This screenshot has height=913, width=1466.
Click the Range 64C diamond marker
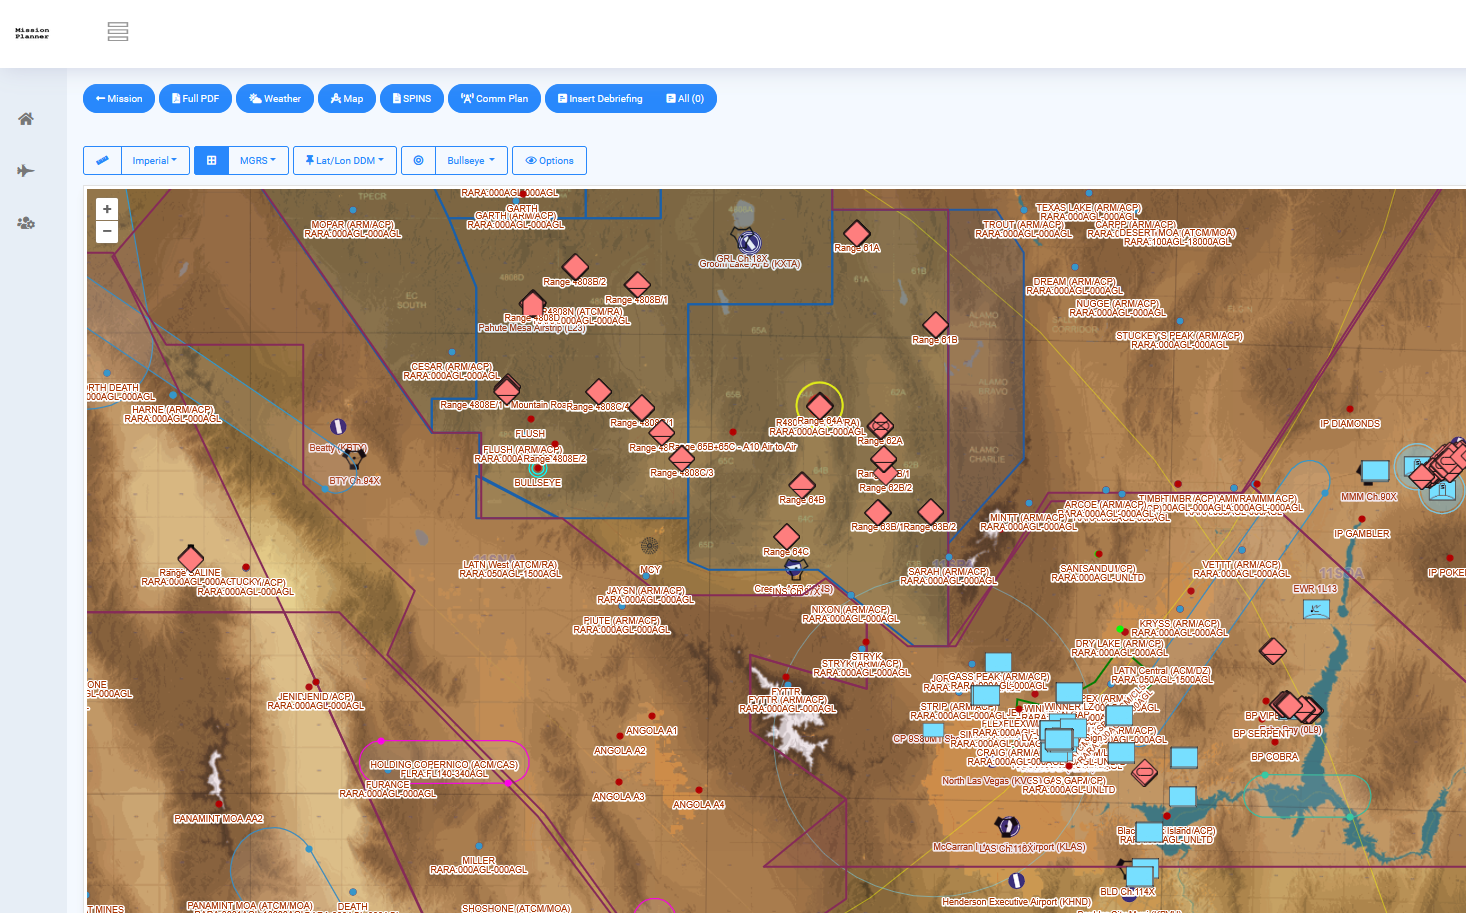787,537
